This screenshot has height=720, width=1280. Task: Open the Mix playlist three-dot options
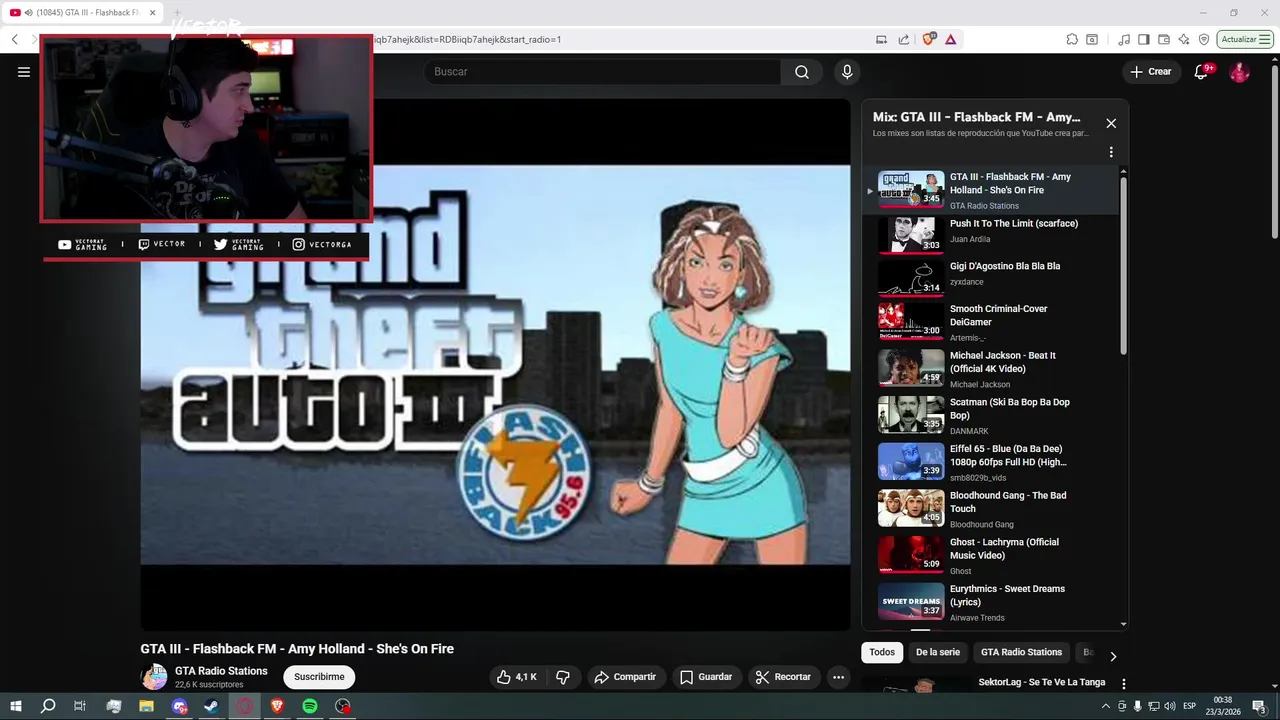coord(1111,153)
